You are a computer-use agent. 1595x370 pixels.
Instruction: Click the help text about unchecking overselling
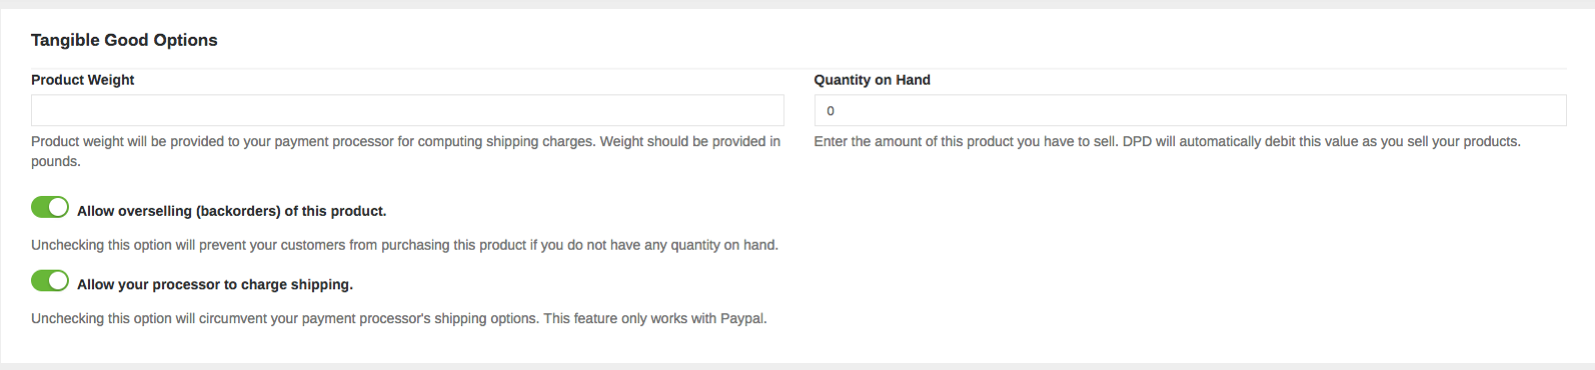click(x=404, y=245)
